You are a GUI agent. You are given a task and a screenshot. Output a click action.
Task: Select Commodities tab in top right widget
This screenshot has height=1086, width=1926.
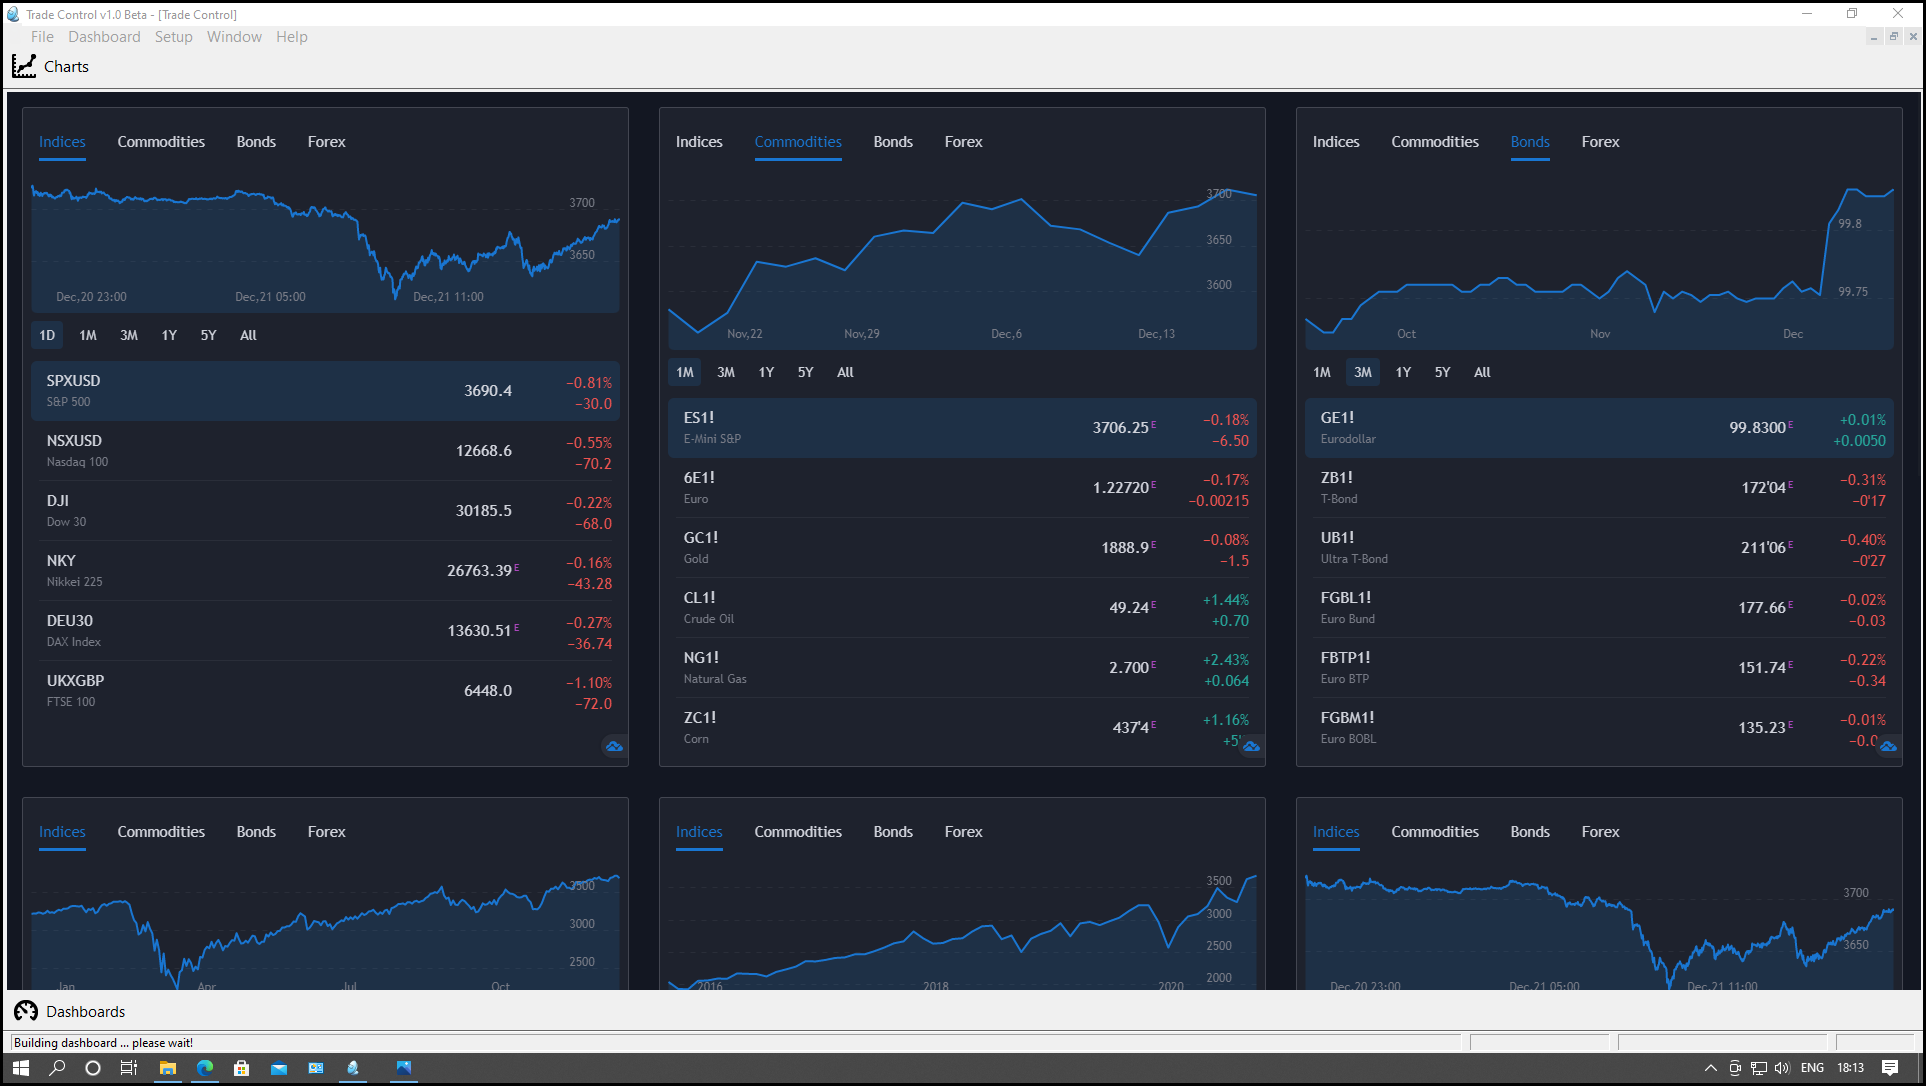(x=1435, y=142)
